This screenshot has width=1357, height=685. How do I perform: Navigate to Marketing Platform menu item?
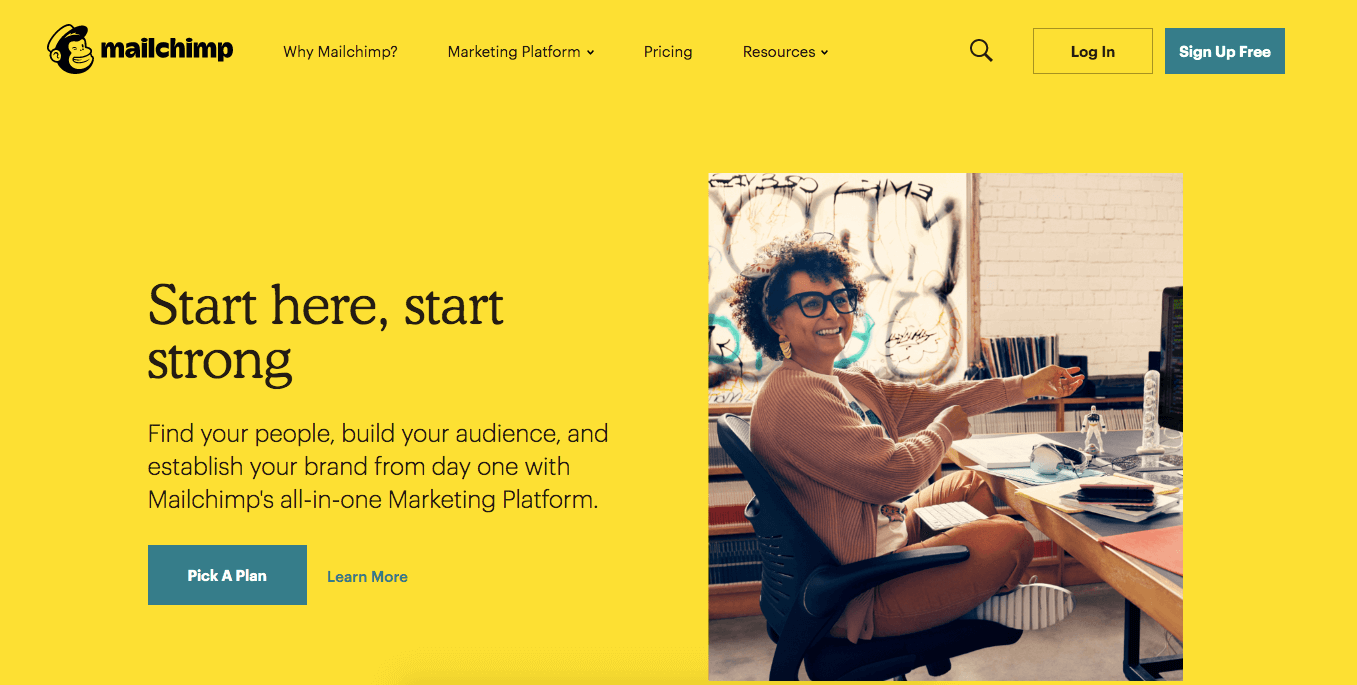coord(514,51)
